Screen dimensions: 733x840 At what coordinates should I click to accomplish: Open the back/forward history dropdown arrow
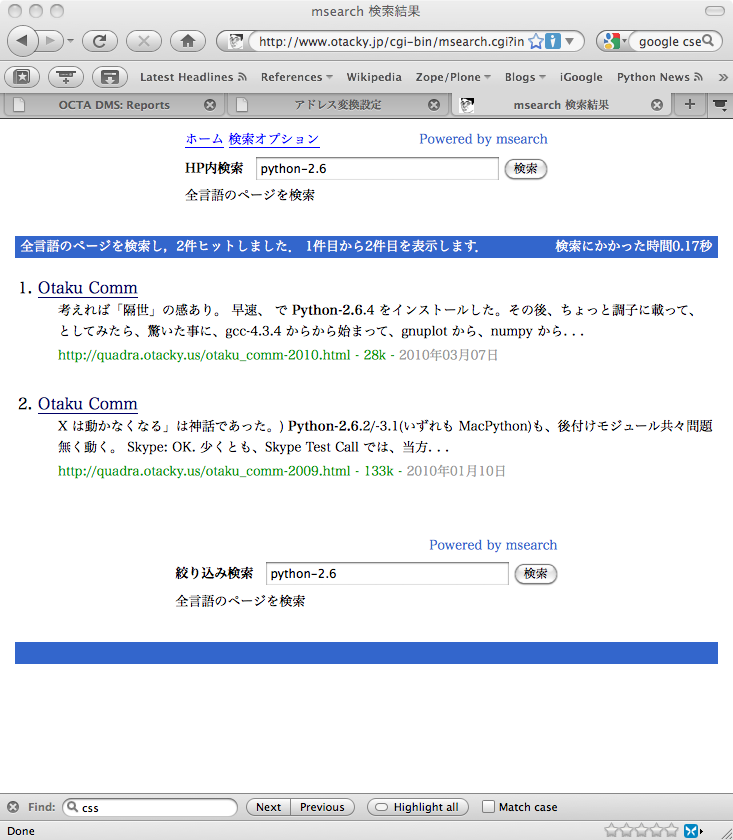click(x=70, y=41)
